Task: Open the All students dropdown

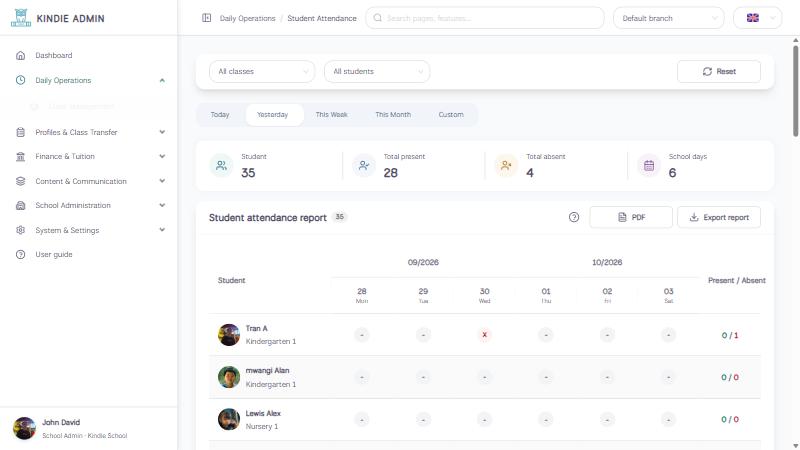Action: (x=377, y=71)
